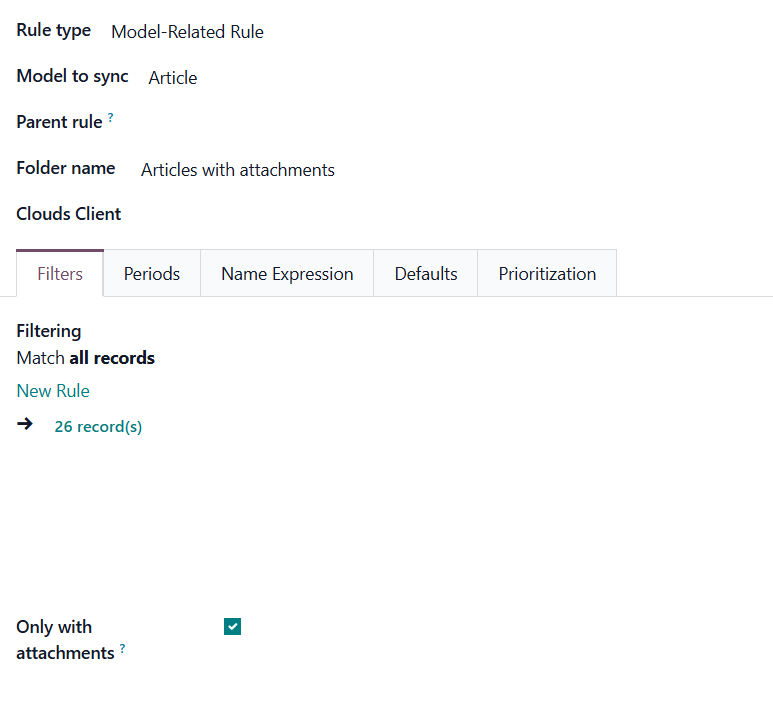Viewport: 773px width, 701px height.
Task: Select the Filters tab
Action: point(60,274)
